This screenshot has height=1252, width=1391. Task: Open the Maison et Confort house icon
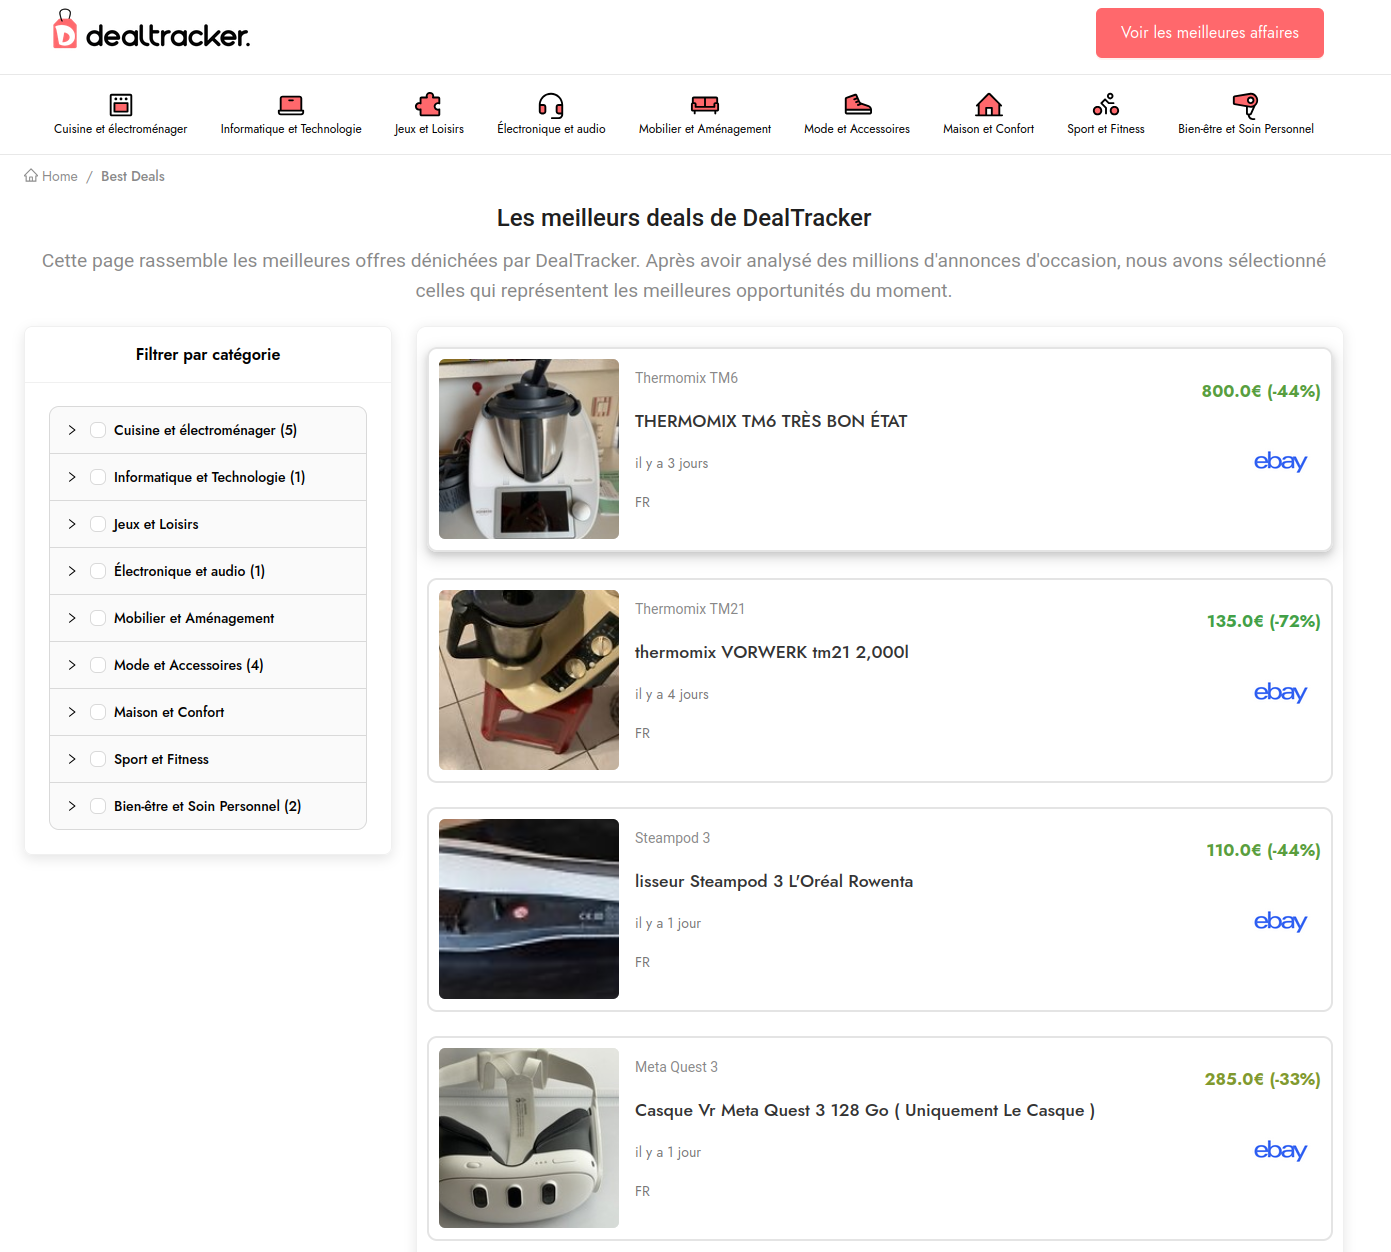click(988, 105)
